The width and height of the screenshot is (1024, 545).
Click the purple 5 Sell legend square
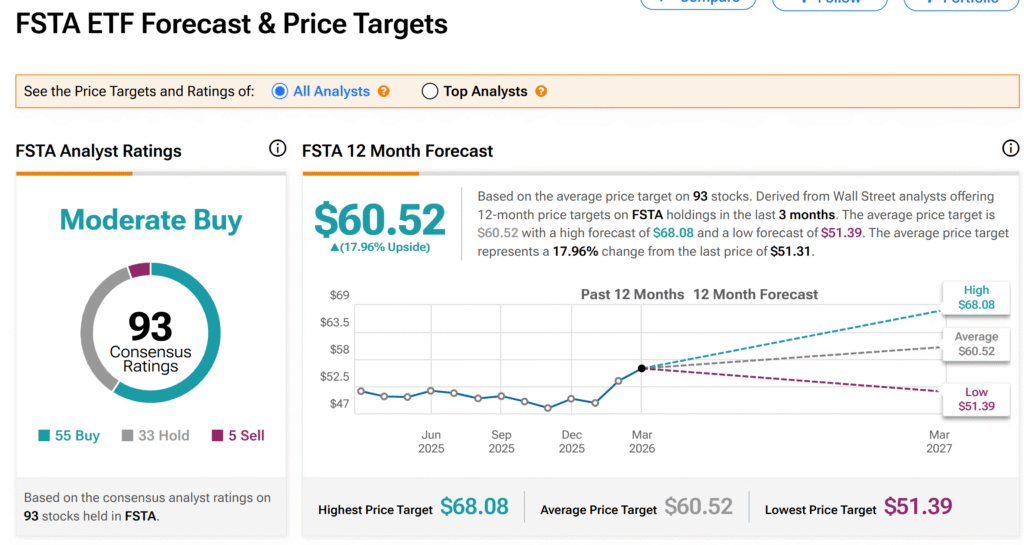tap(218, 436)
